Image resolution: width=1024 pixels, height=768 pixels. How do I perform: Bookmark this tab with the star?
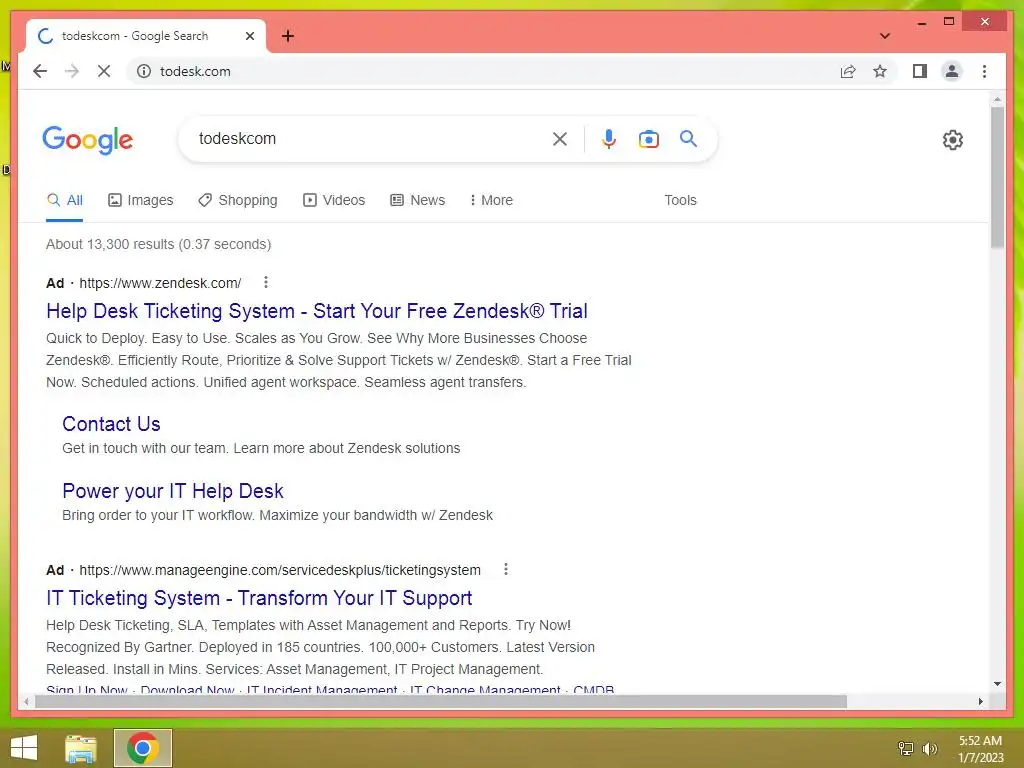pyautogui.click(x=880, y=71)
